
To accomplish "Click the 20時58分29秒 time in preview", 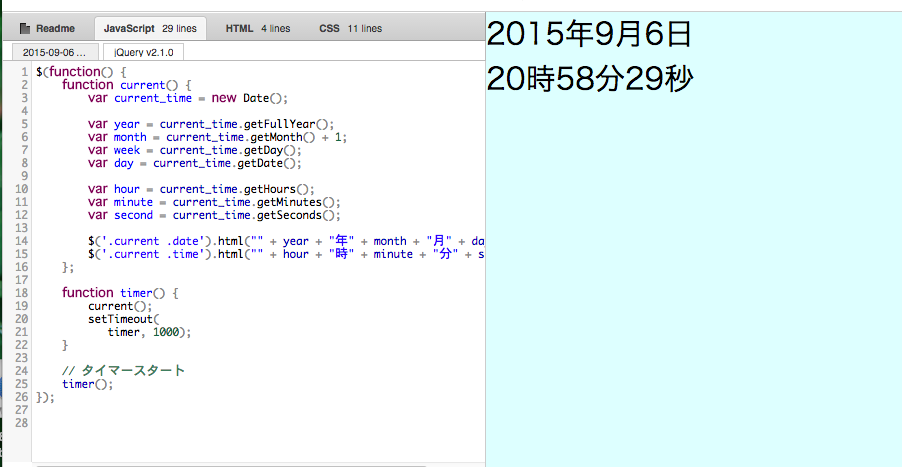I will click(589, 78).
